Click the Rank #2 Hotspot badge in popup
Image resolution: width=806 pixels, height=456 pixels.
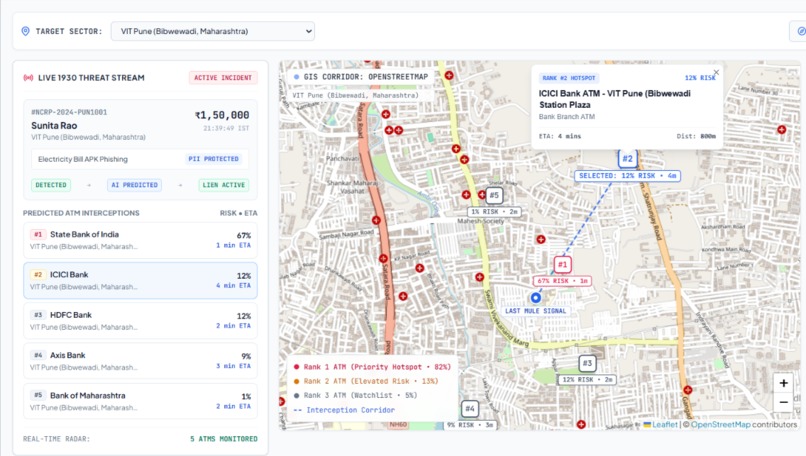tap(569, 78)
